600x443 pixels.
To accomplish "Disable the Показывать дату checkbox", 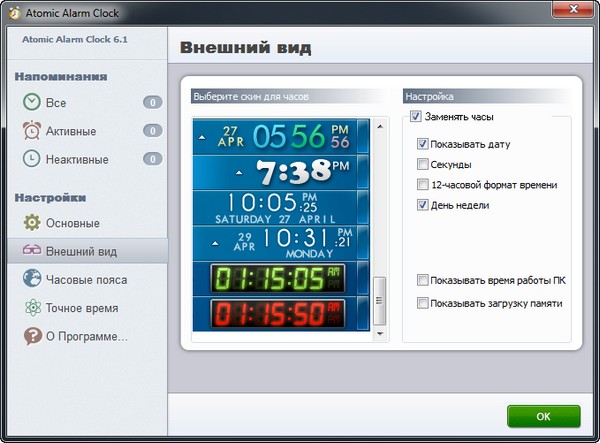I will (x=424, y=144).
